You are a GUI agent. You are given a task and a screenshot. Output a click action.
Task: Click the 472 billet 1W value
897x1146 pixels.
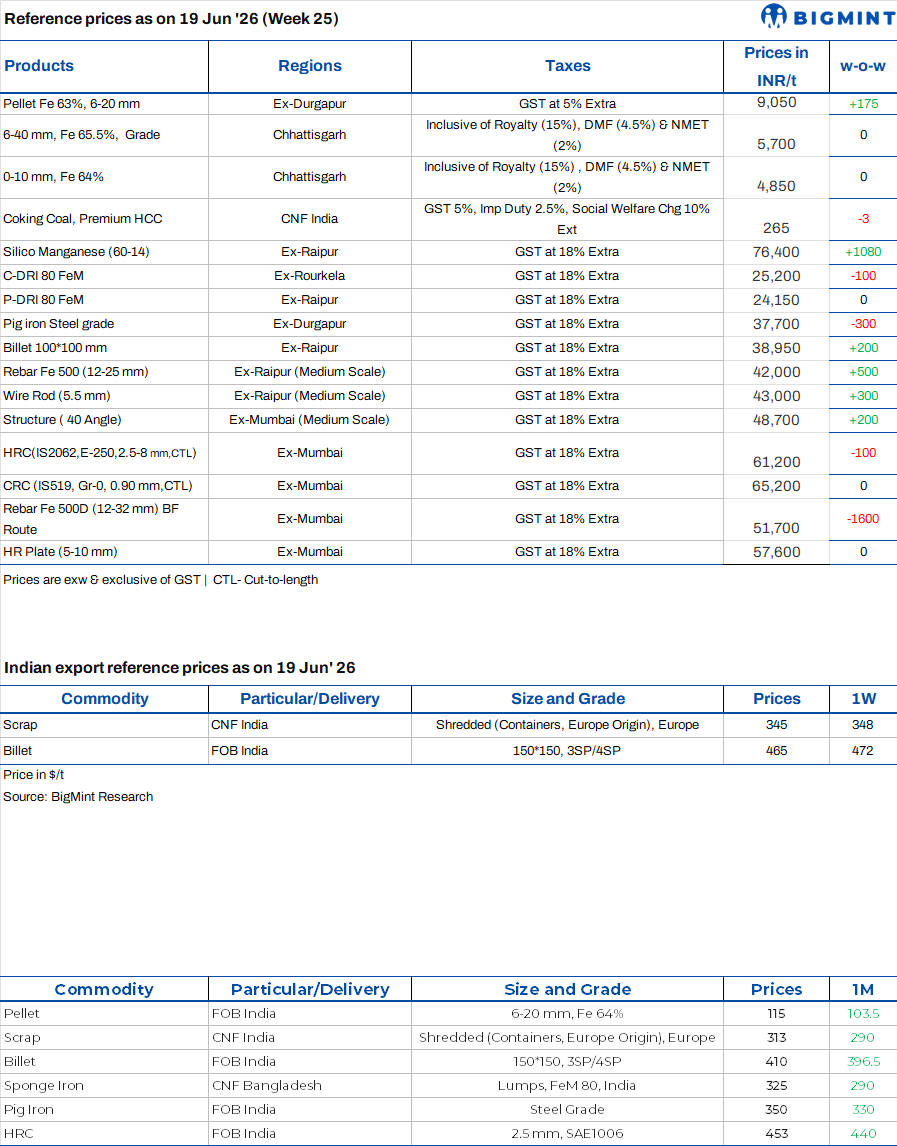pos(863,751)
